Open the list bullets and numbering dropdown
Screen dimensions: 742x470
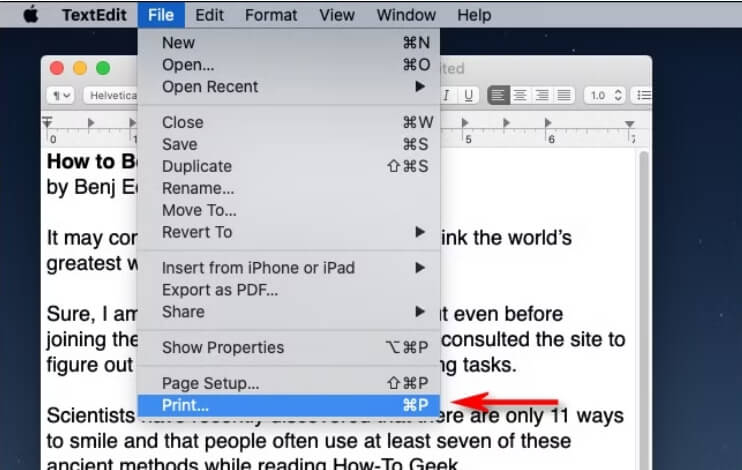643,96
